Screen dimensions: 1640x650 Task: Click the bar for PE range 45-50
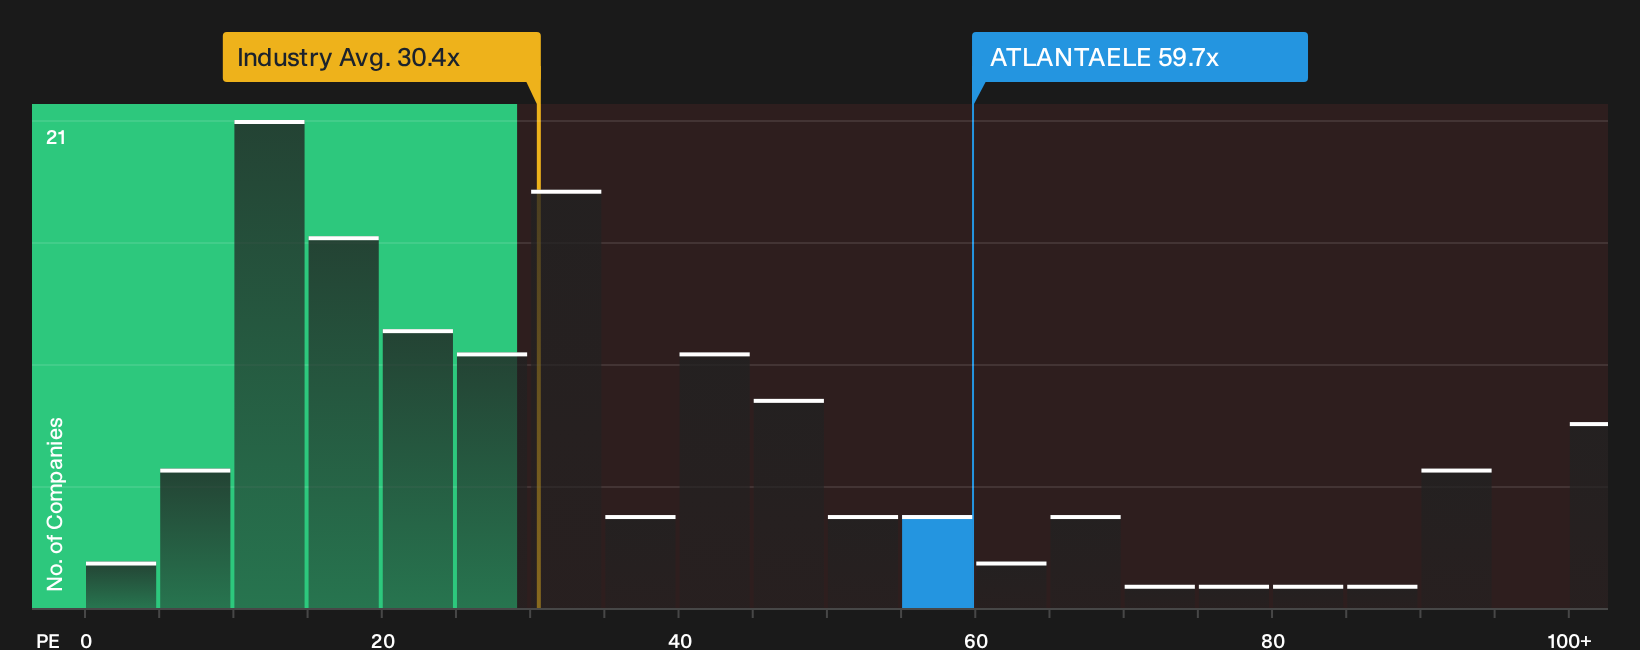tap(789, 504)
